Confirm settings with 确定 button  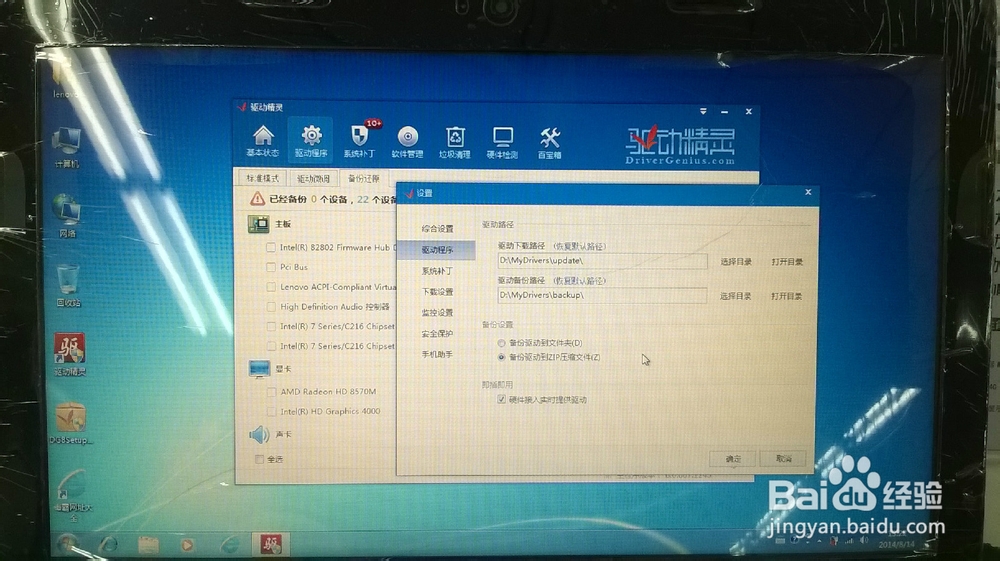[733, 458]
